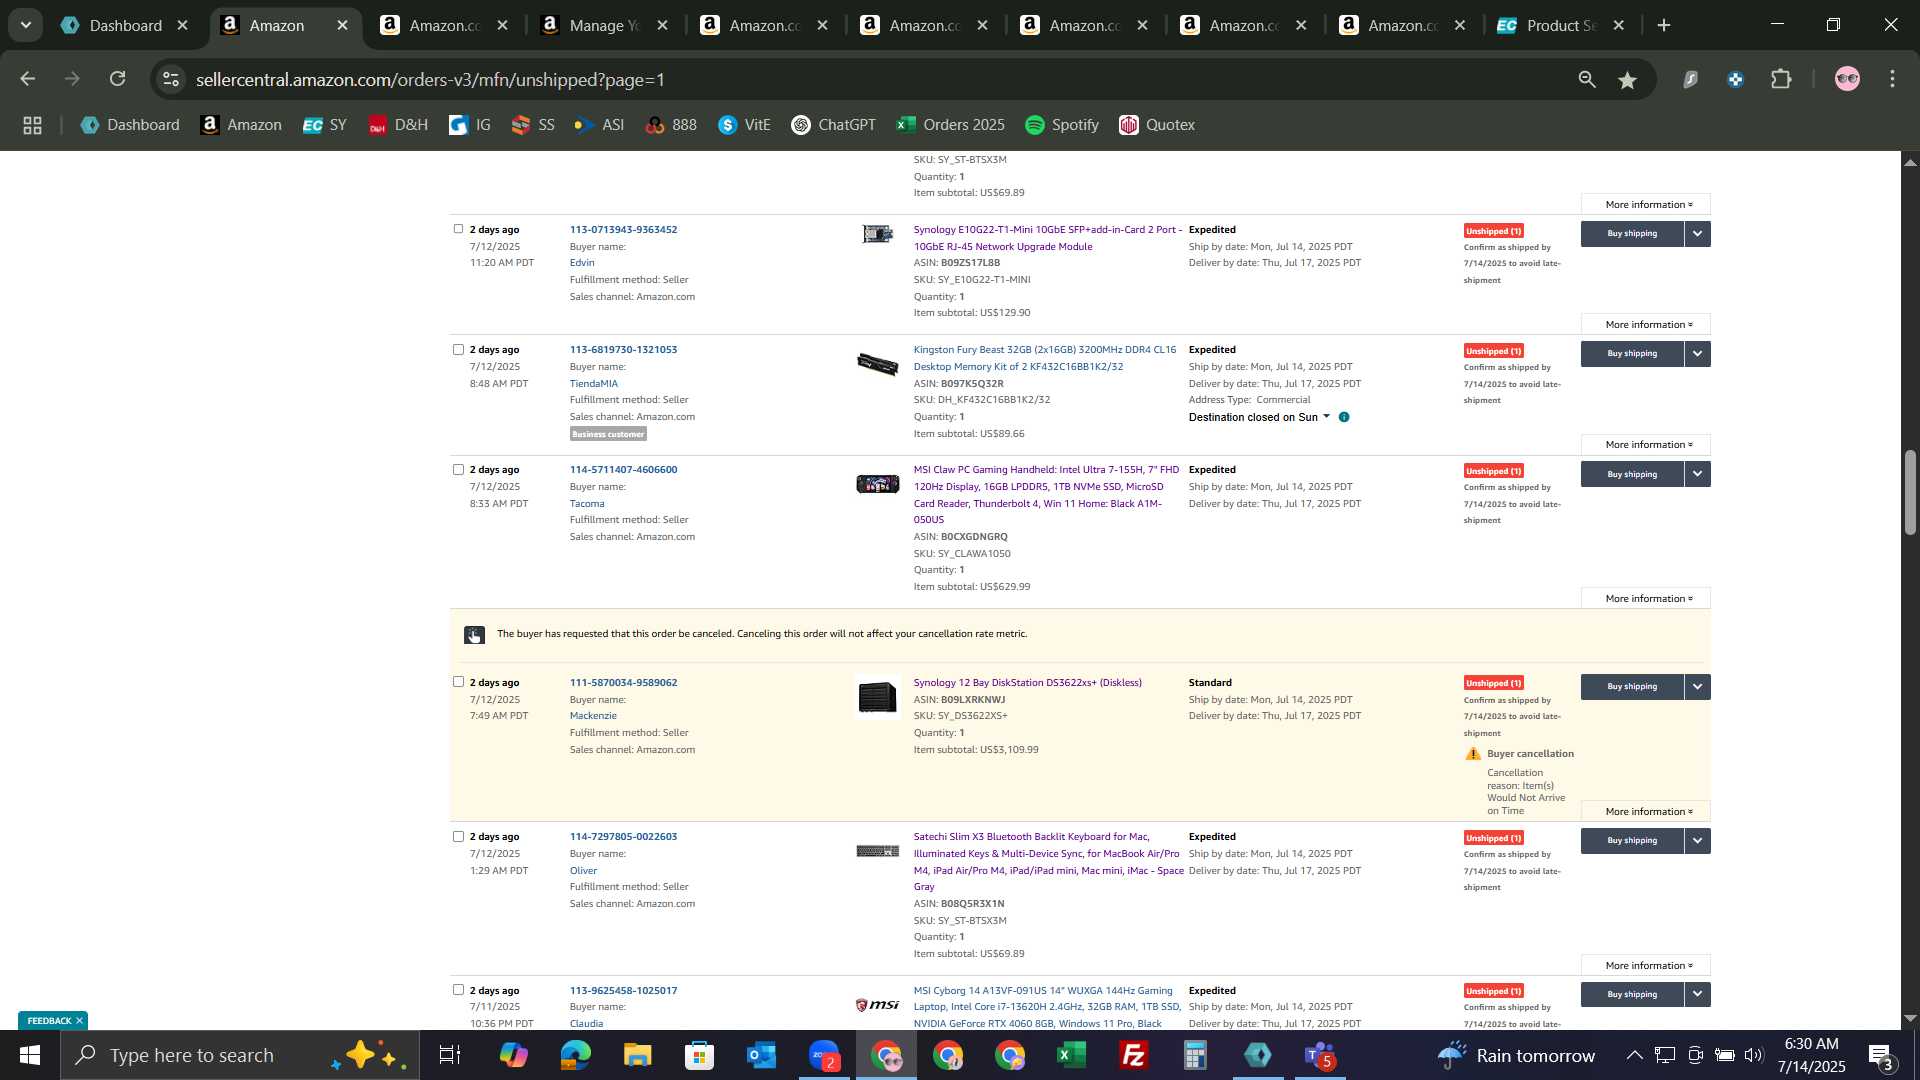Screen dimensions: 1920x1080
Task: Expand Buy shipping dropdown for Kingston Fury order
Action: 1697,354
